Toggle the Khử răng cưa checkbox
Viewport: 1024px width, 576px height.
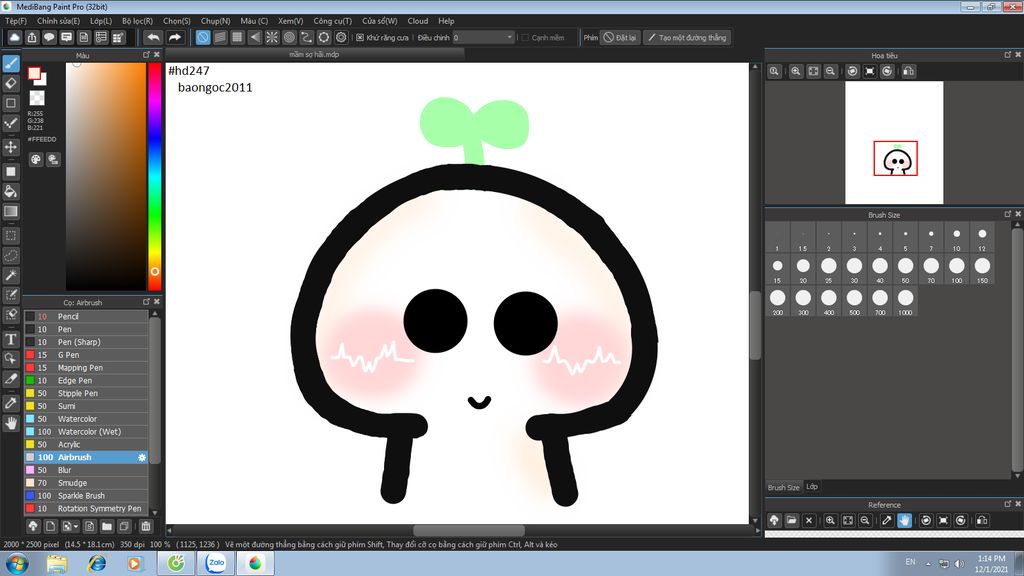click(360, 38)
